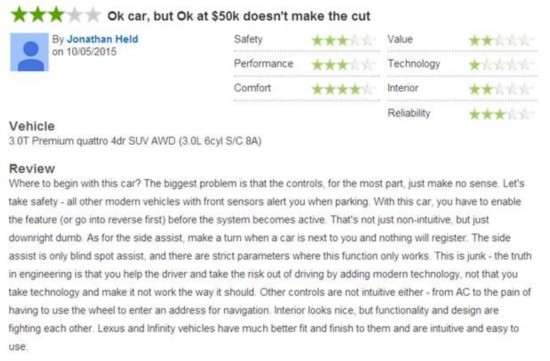
Task: Click the reviewer avatar image
Action: (x=29, y=52)
